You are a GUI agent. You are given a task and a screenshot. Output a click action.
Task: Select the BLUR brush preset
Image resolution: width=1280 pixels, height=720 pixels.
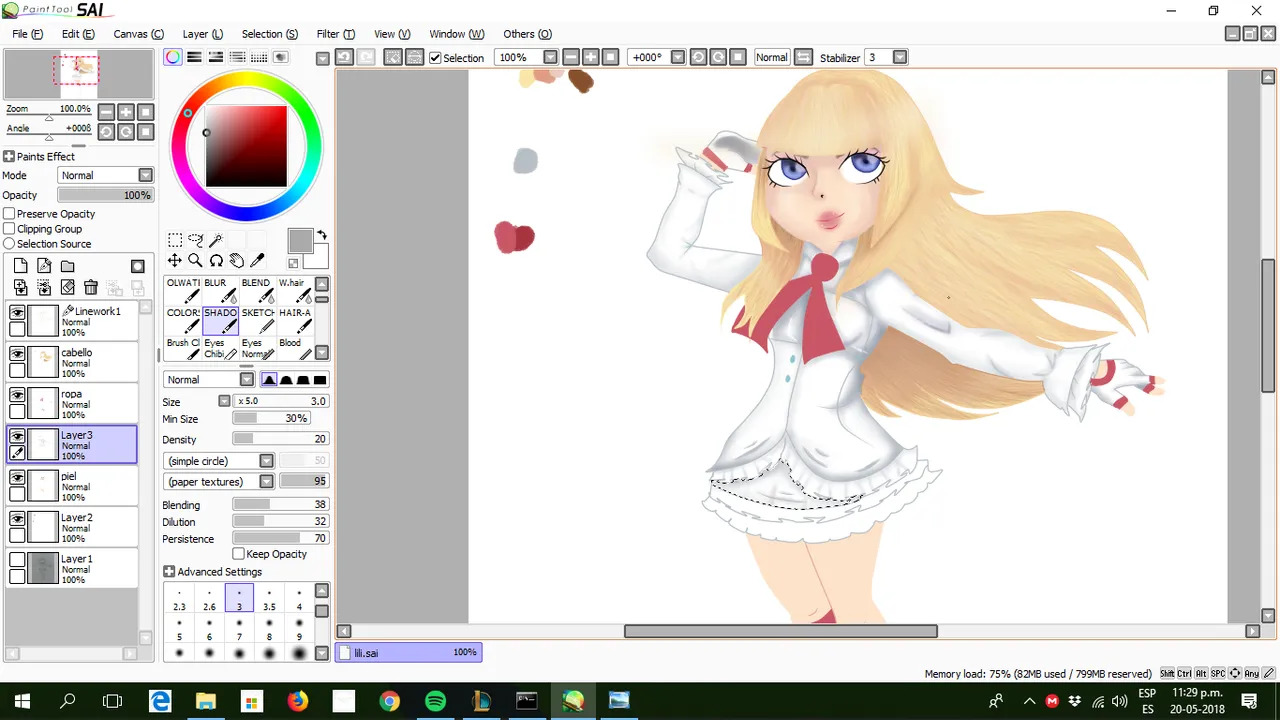click(220, 291)
